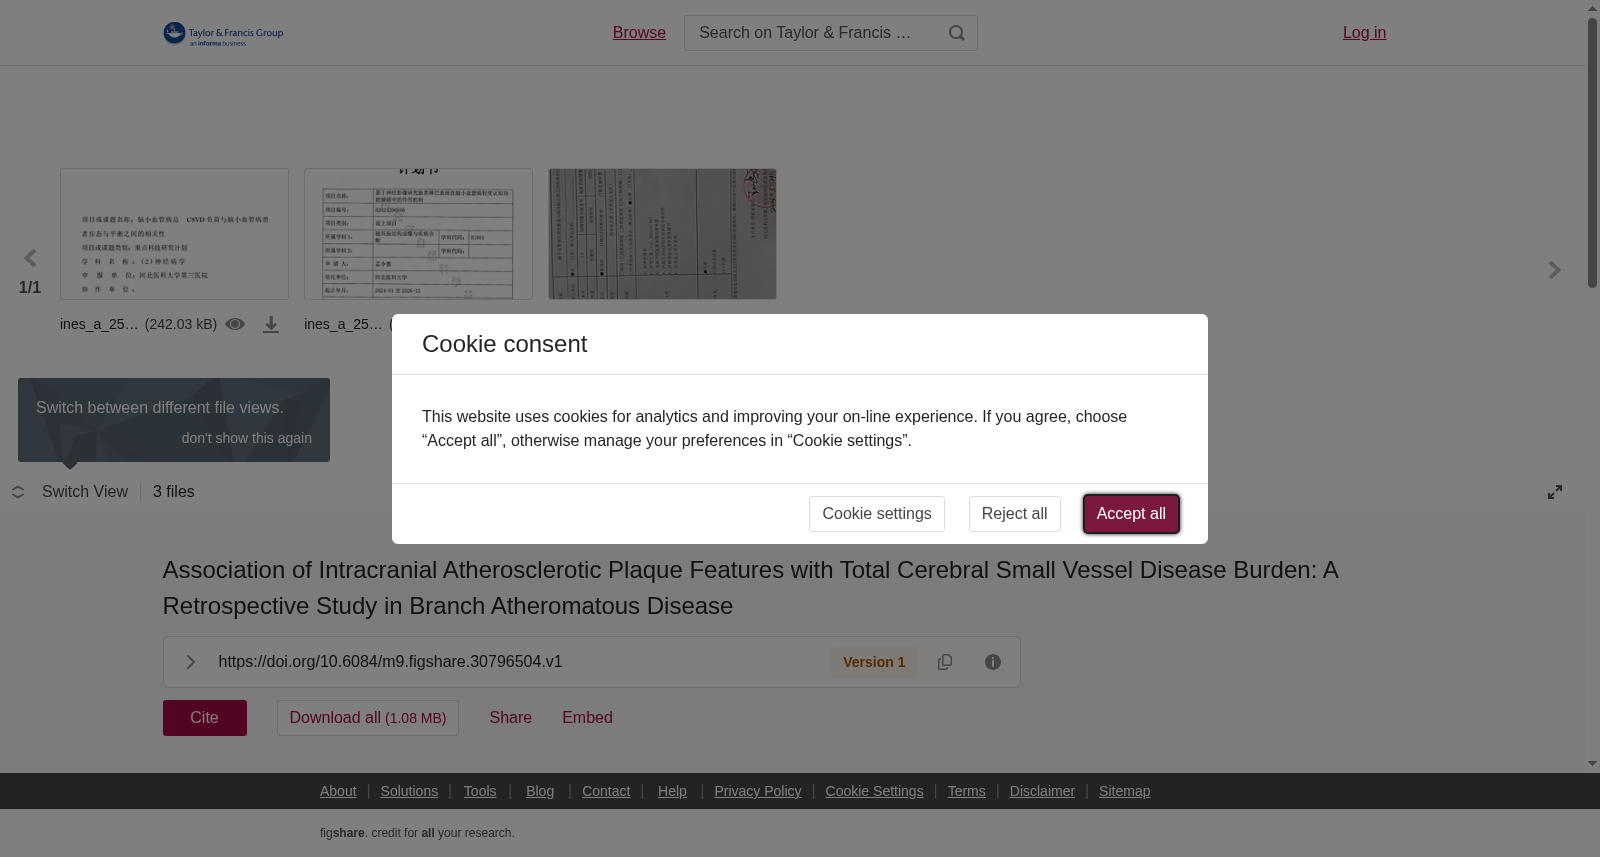Image resolution: width=1600 pixels, height=857 pixels.
Task: Open the first document thumbnail
Action: point(174,234)
